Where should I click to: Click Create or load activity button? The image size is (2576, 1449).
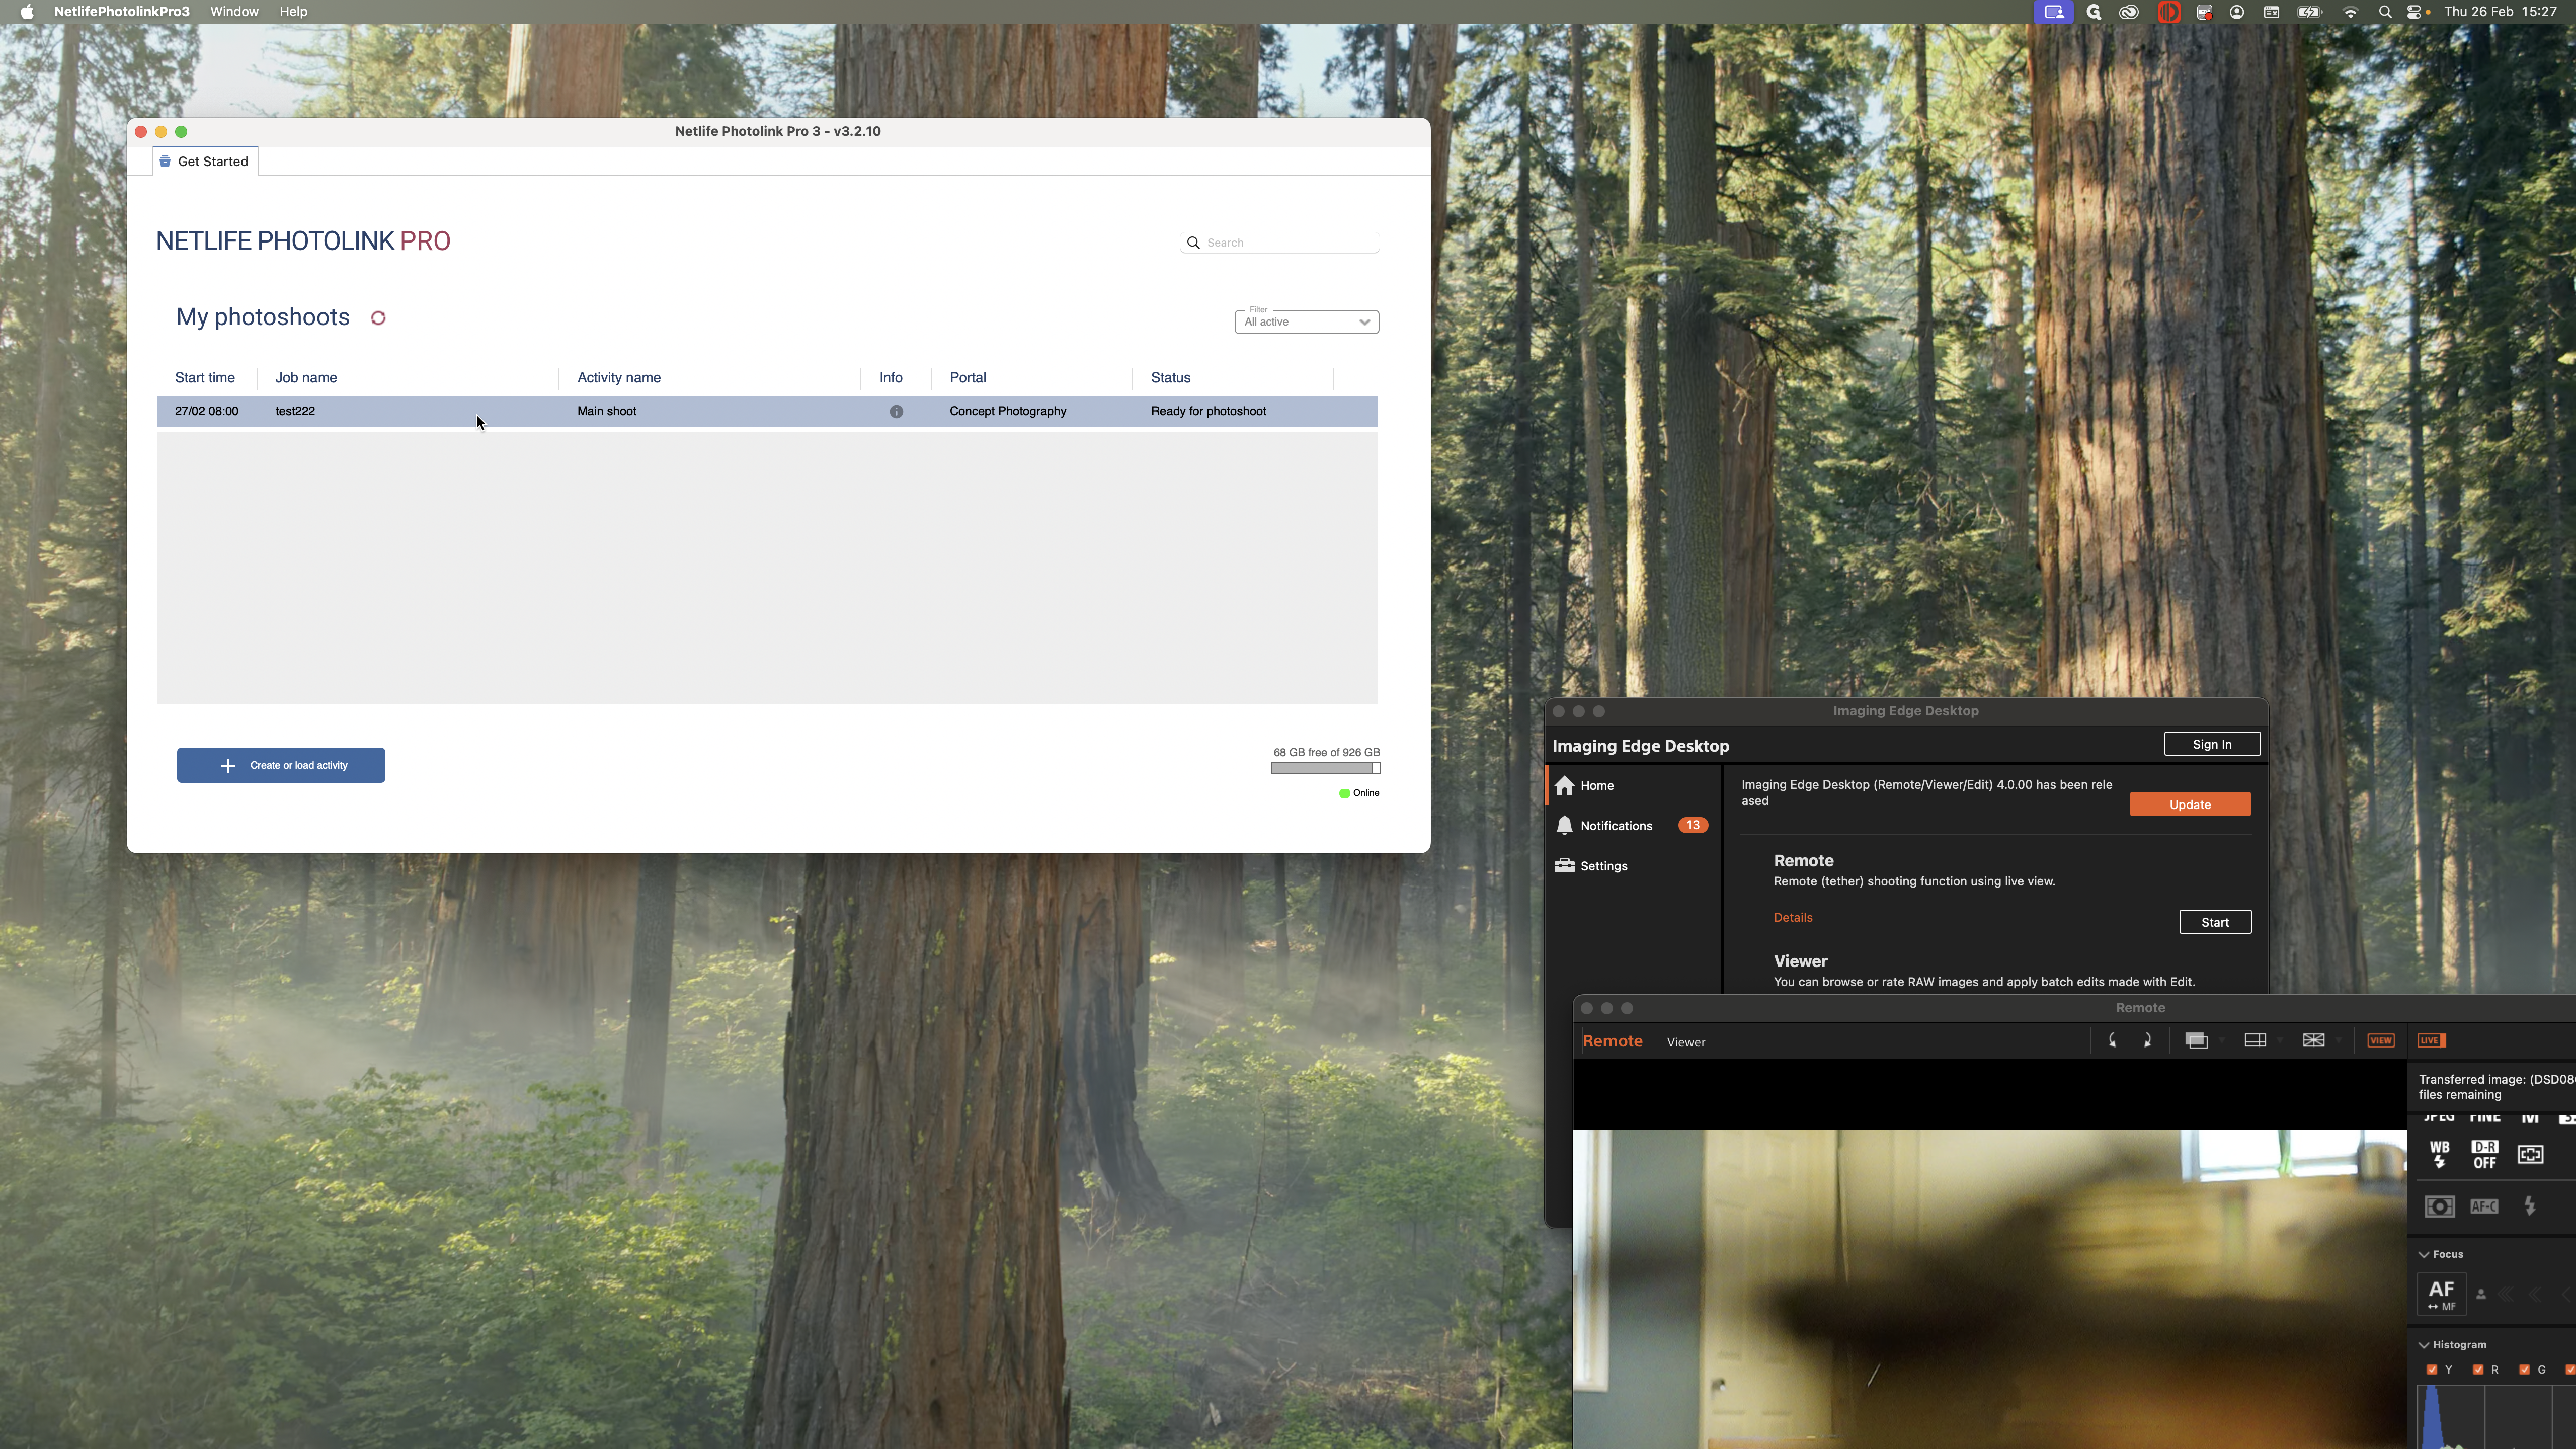pyautogui.click(x=281, y=765)
